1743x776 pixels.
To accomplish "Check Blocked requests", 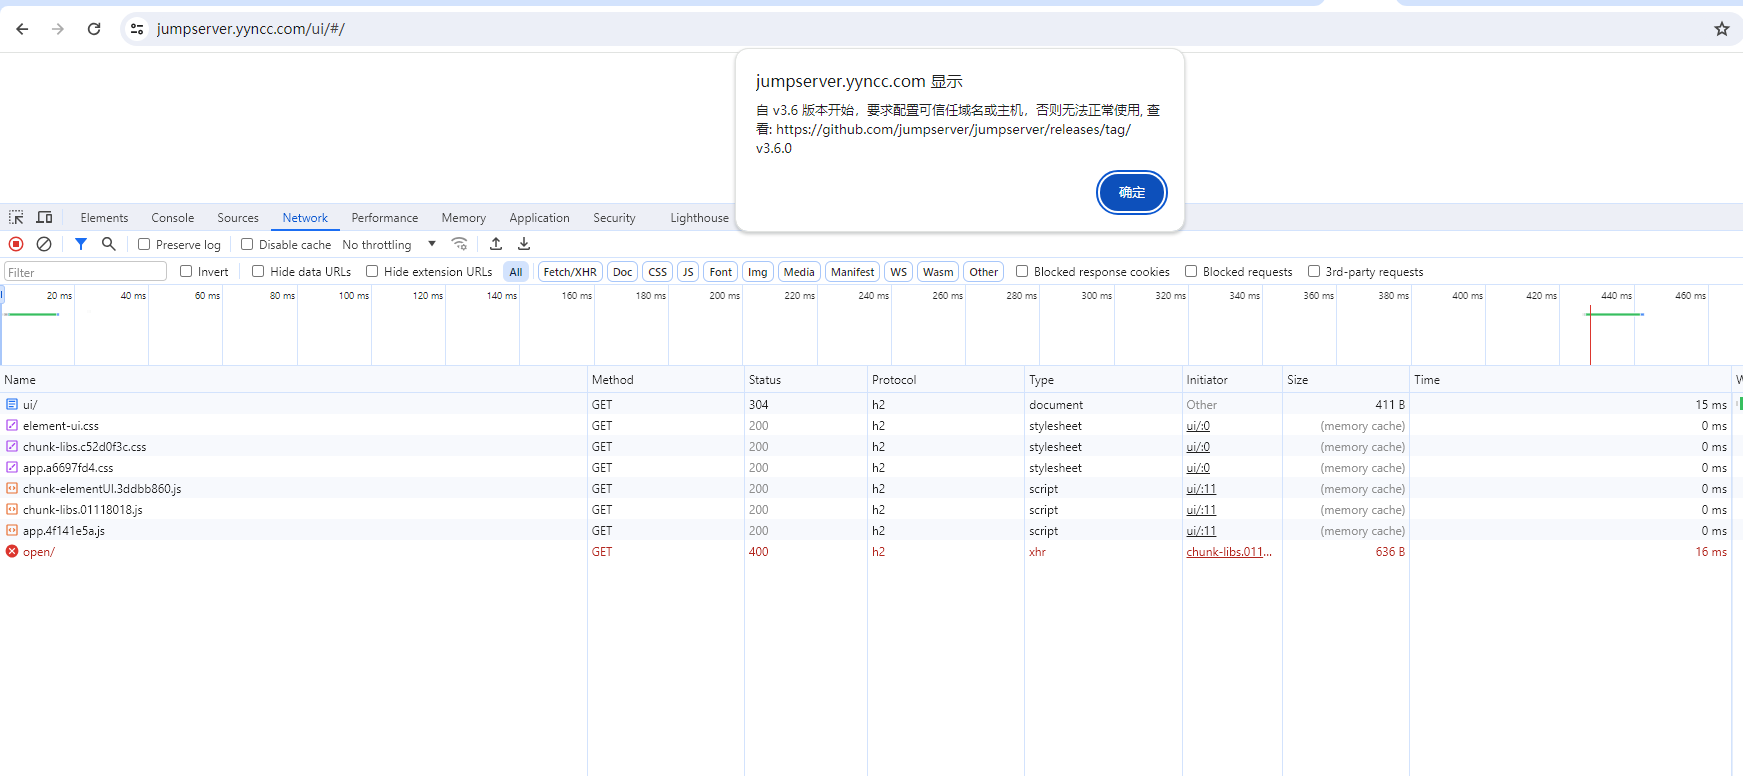I will tap(1191, 271).
